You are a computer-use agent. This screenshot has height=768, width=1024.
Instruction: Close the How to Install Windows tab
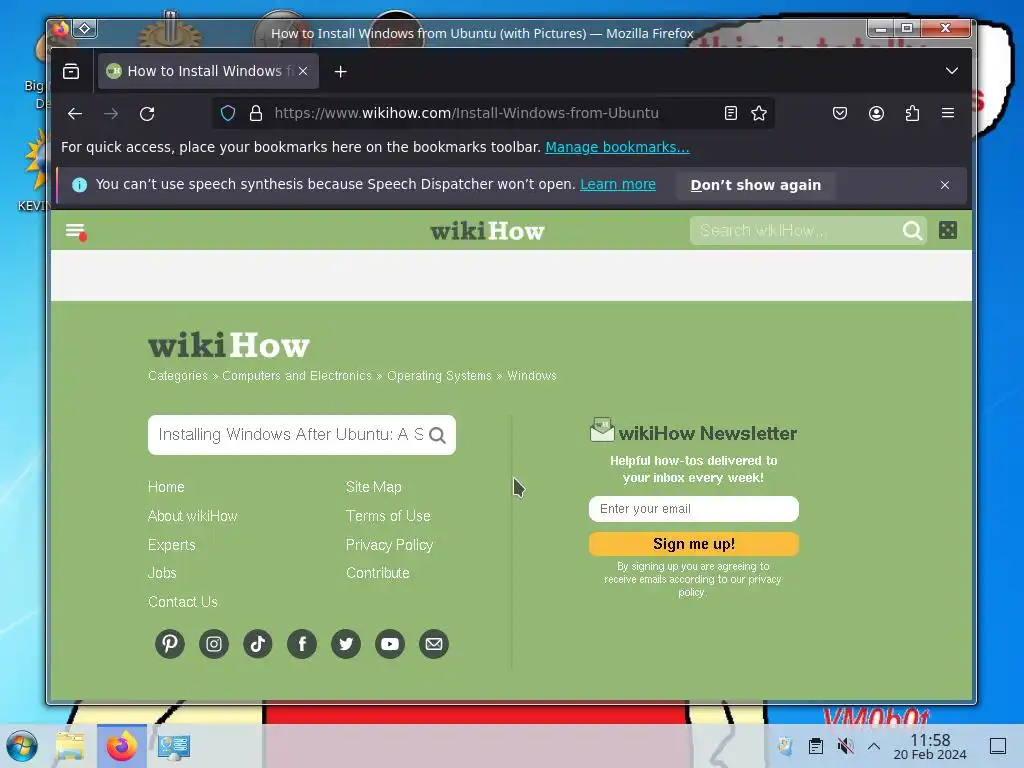303,71
